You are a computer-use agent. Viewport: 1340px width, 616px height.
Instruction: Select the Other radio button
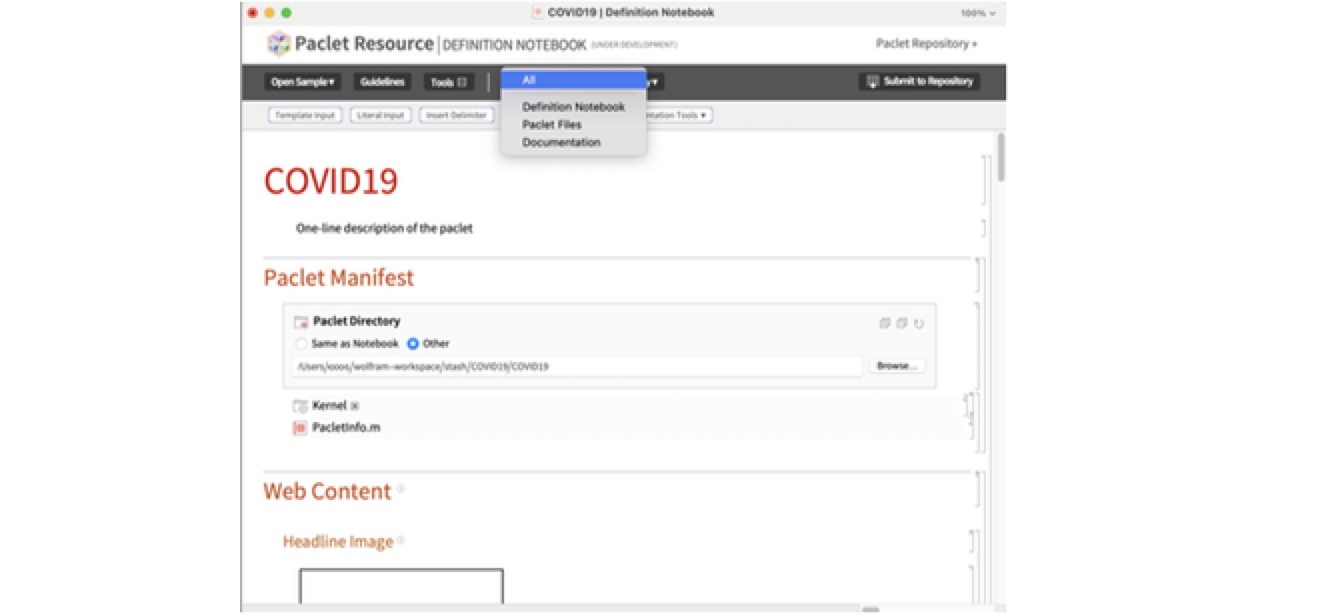(x=413, y=344)
